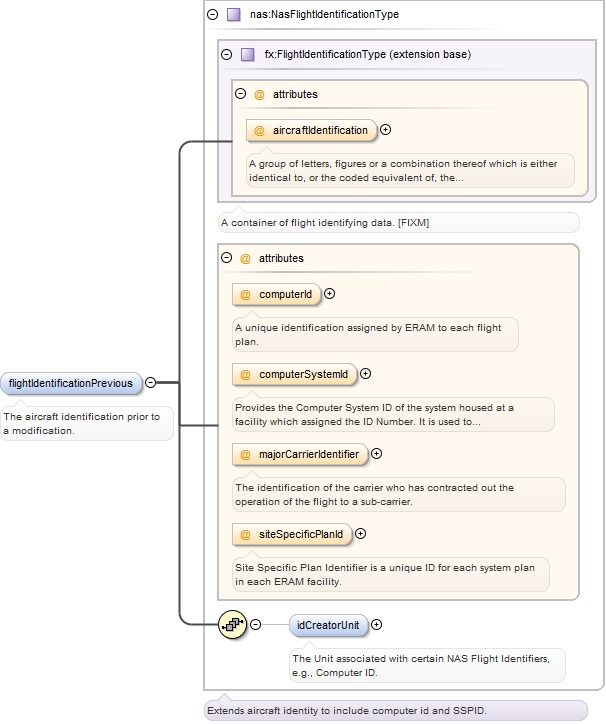This screenshot has width=606, height=724.
Task: Click the @ icon on majorCarrierIdentifier attribute
Action: pos(245,454)
